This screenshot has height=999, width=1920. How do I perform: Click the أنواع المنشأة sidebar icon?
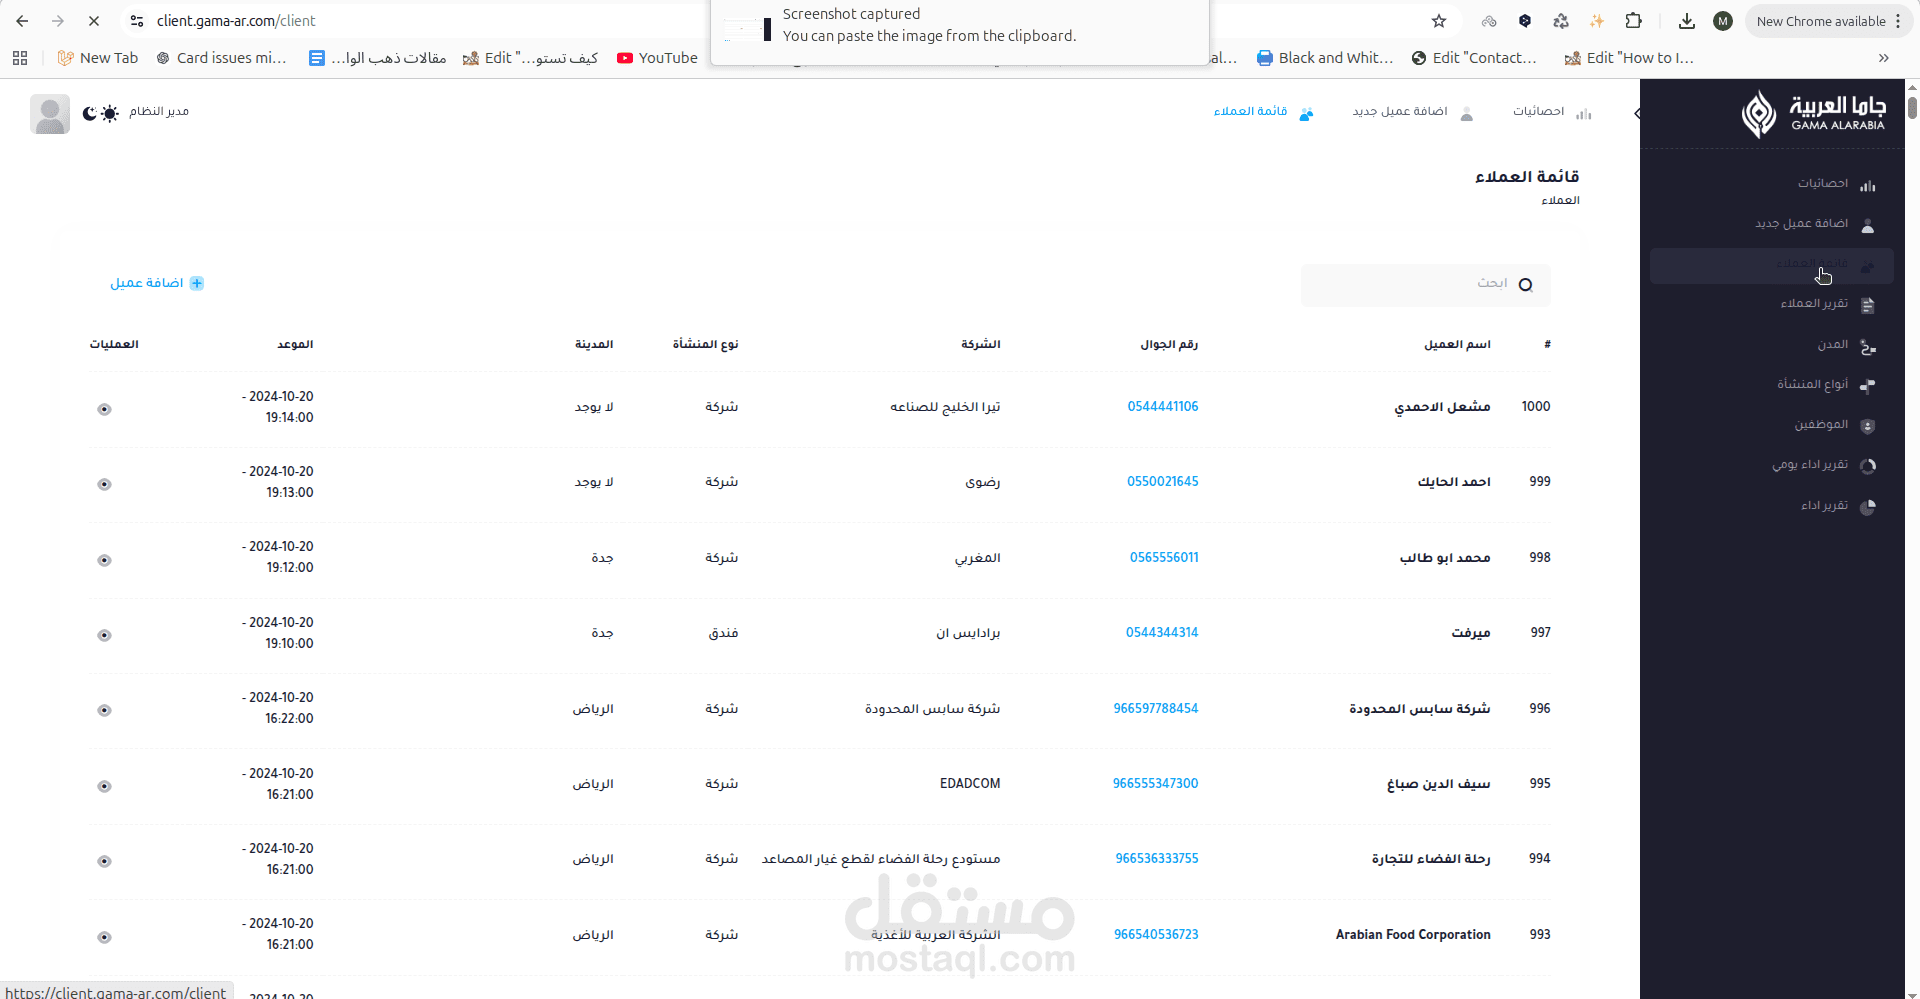(1867, 386)
